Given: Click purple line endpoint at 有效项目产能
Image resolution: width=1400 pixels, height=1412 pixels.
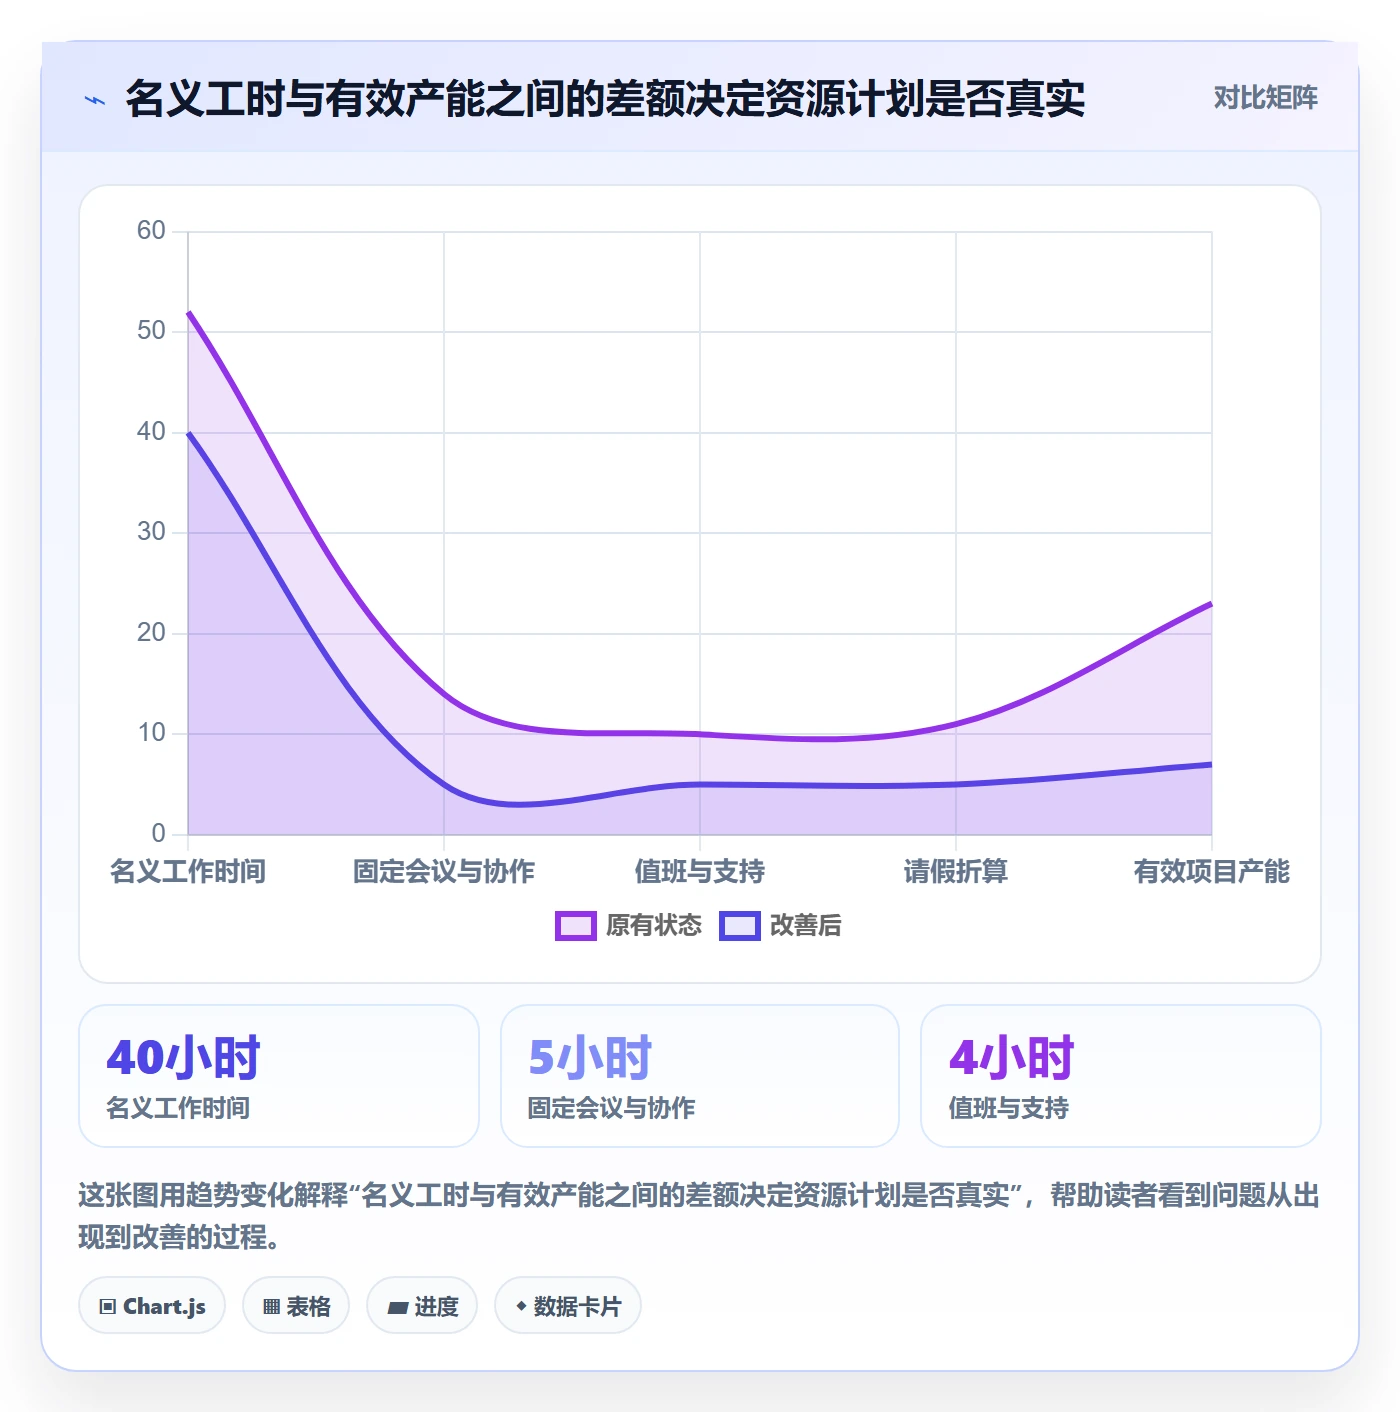Looking at the screenshot, I should [x=1211, y=604].
